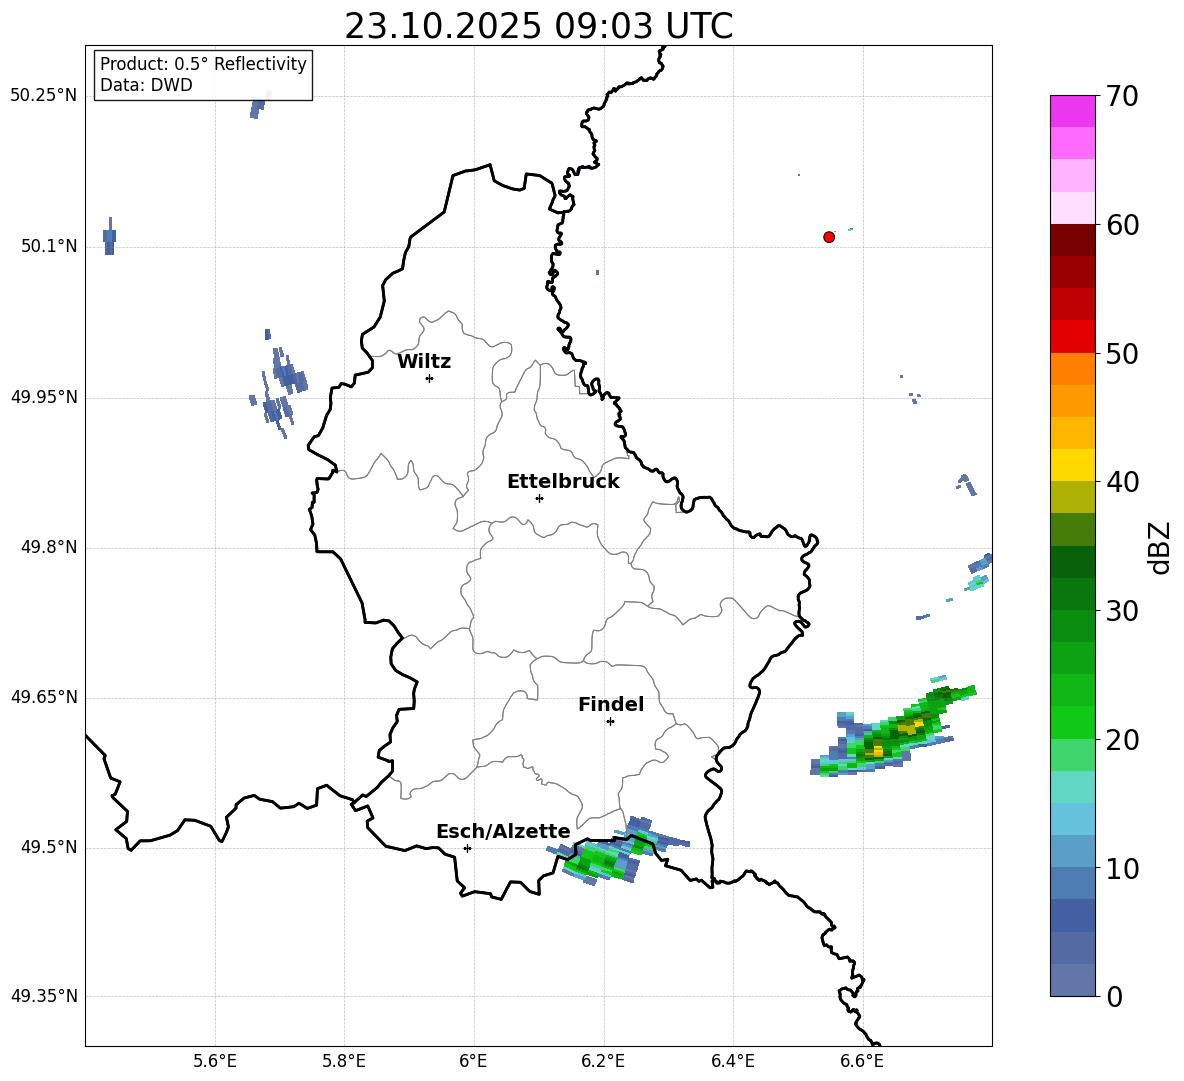Click the 49.5°N latitude label
The image size is (1184, 1081).
(x=49, y=847)
